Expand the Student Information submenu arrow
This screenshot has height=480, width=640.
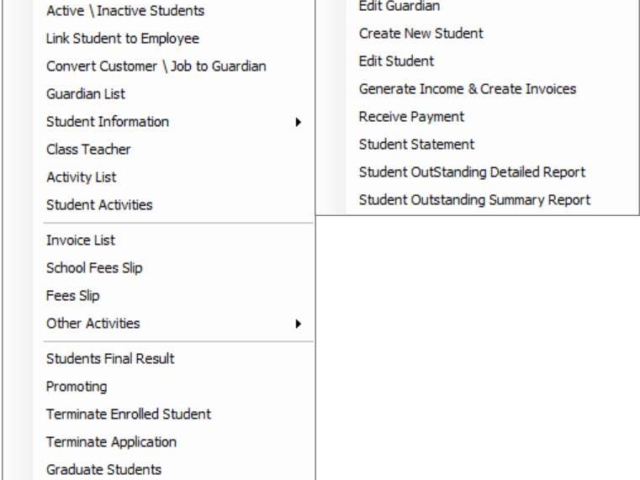coord(298,122)
